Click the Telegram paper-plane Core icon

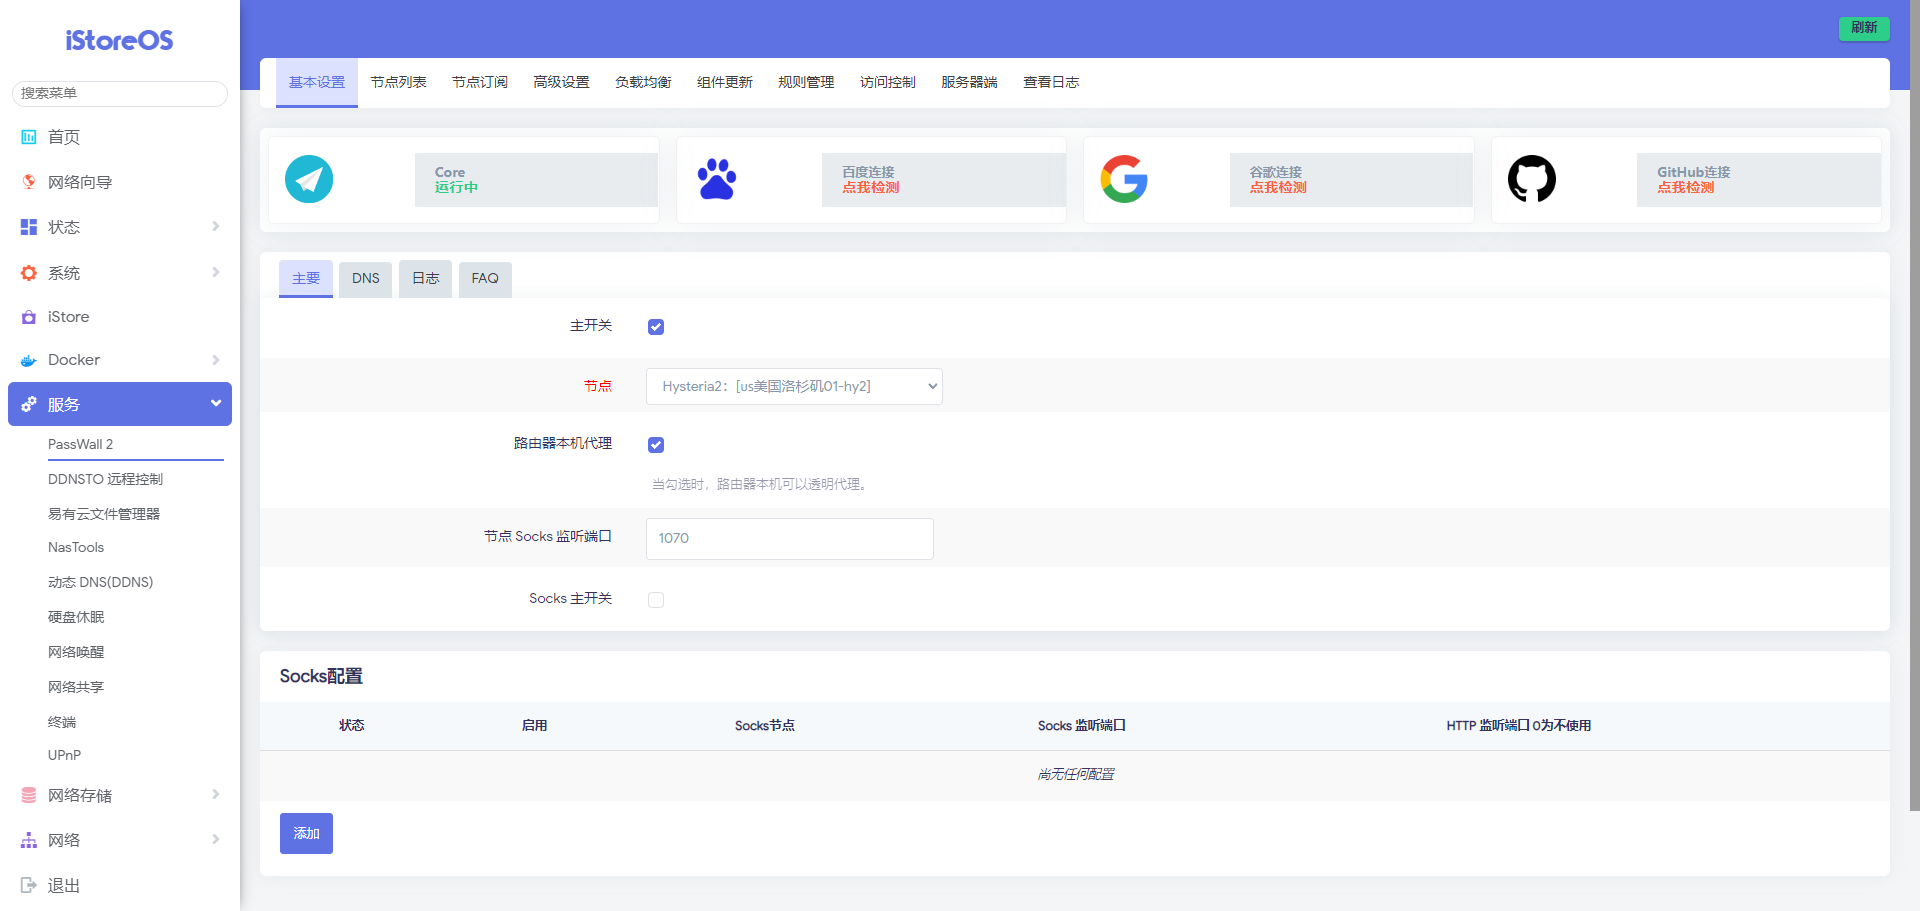[x=309, y=180]
